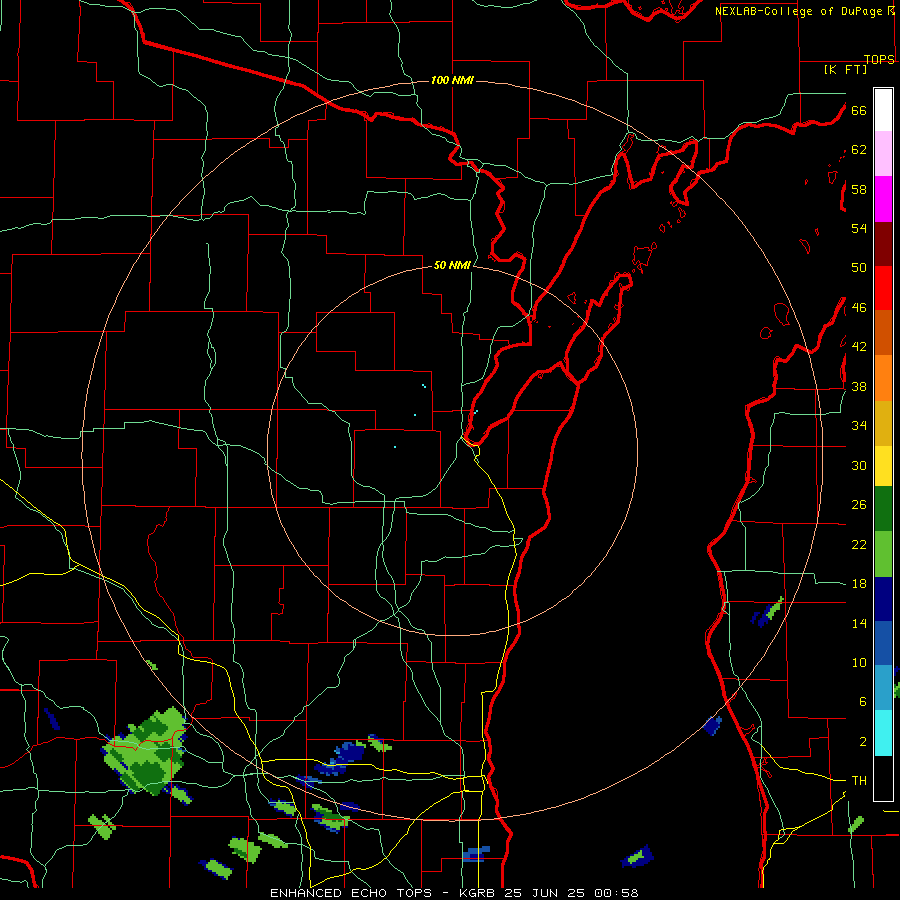Screen dimensions: 900x900
Task: Click the 66 legend value
Action: tap(859, 110)
